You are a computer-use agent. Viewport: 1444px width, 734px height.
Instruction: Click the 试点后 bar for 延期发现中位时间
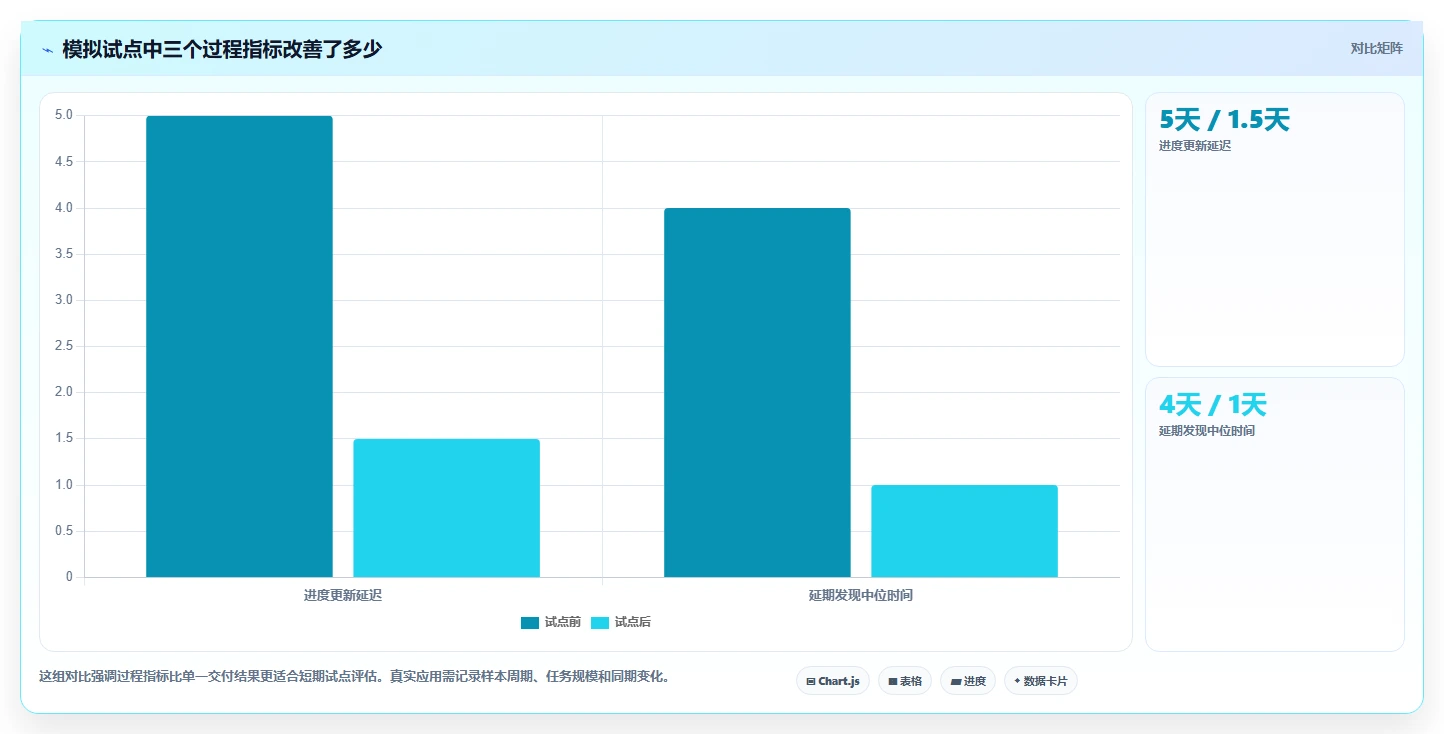coord(964,531)
